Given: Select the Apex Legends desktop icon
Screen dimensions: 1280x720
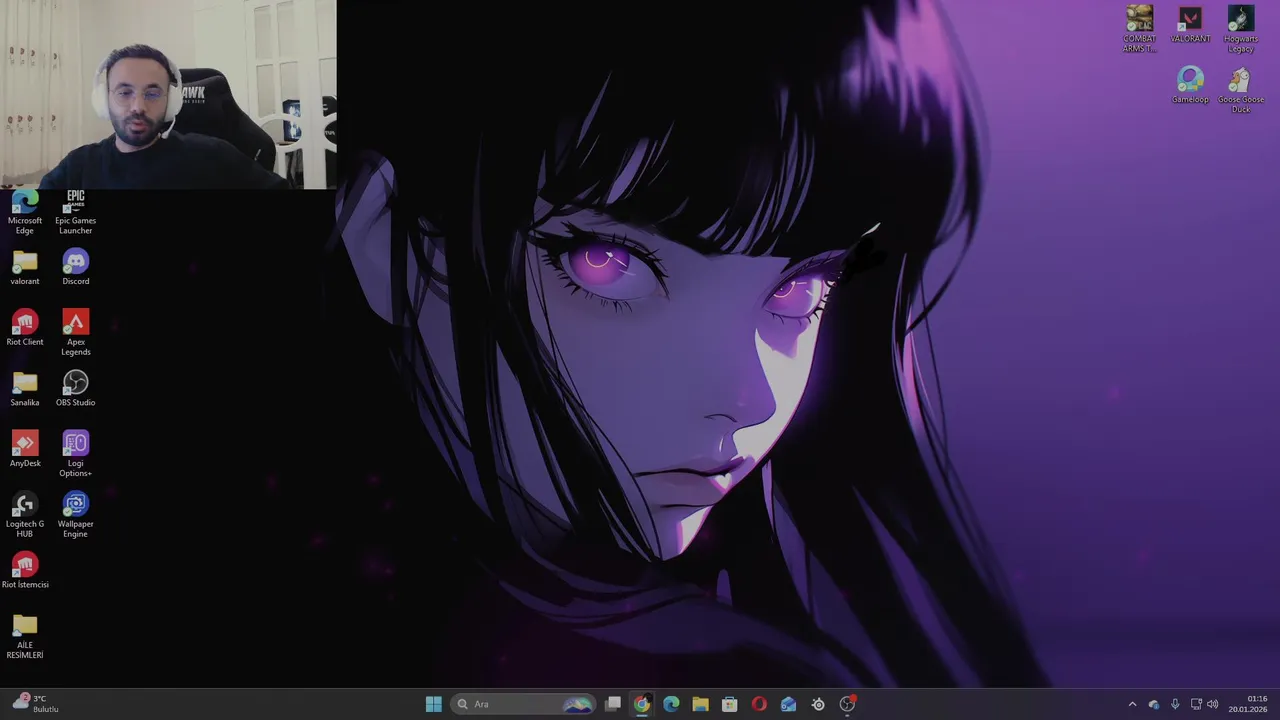Looking at the screenshot, I should pos(75,333).
